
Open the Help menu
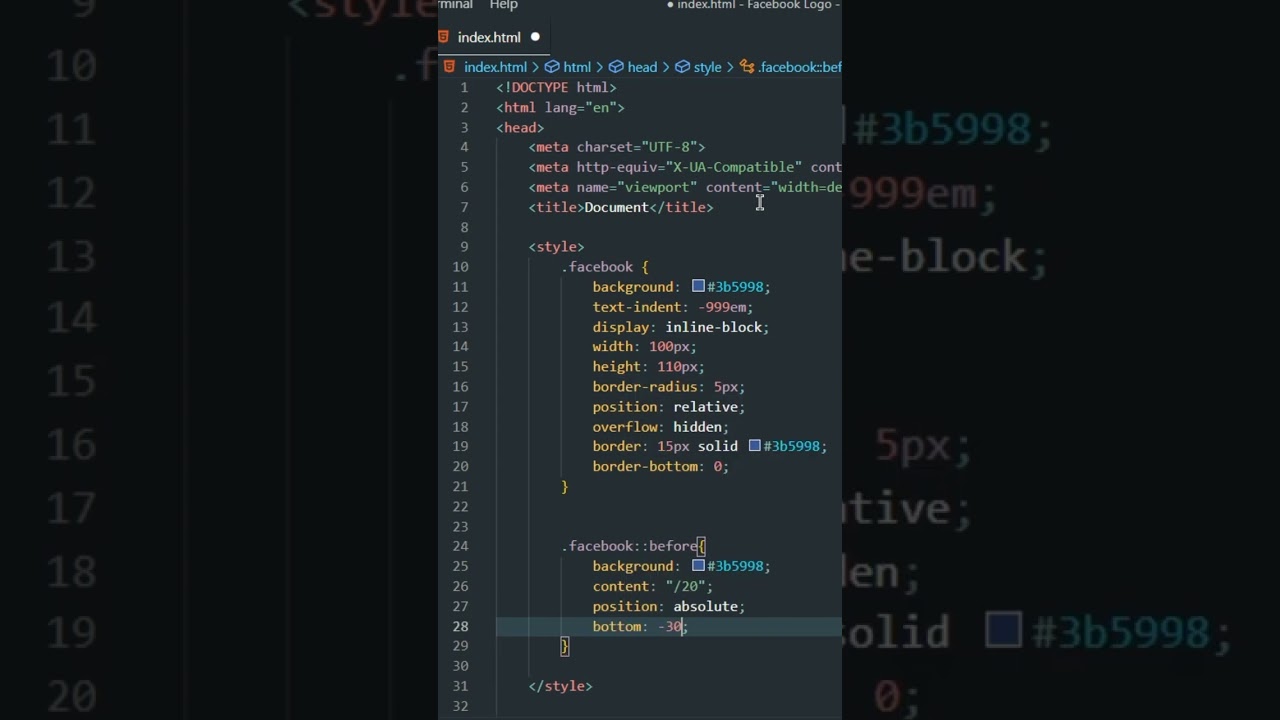tap(503, 5)
